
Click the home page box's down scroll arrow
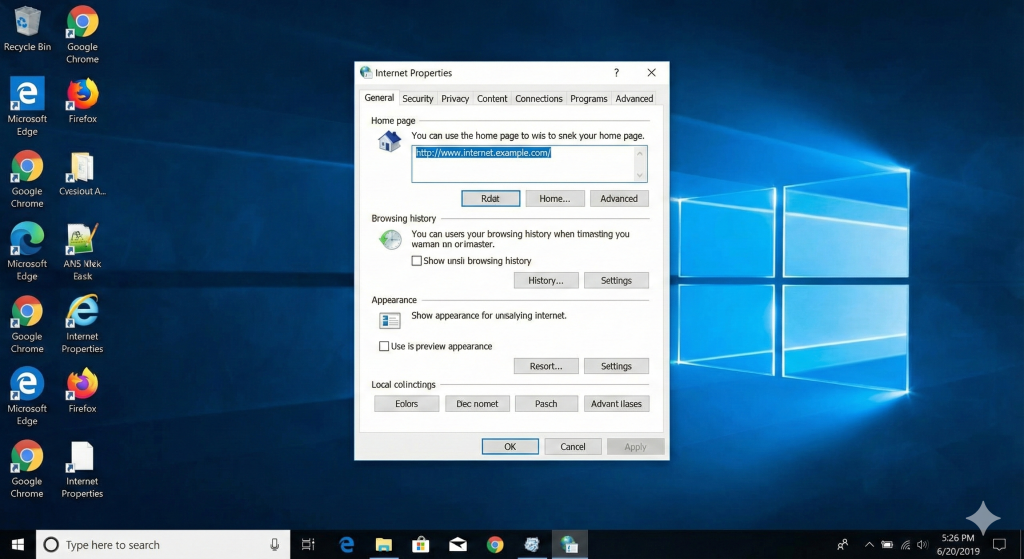coord(640,175)
